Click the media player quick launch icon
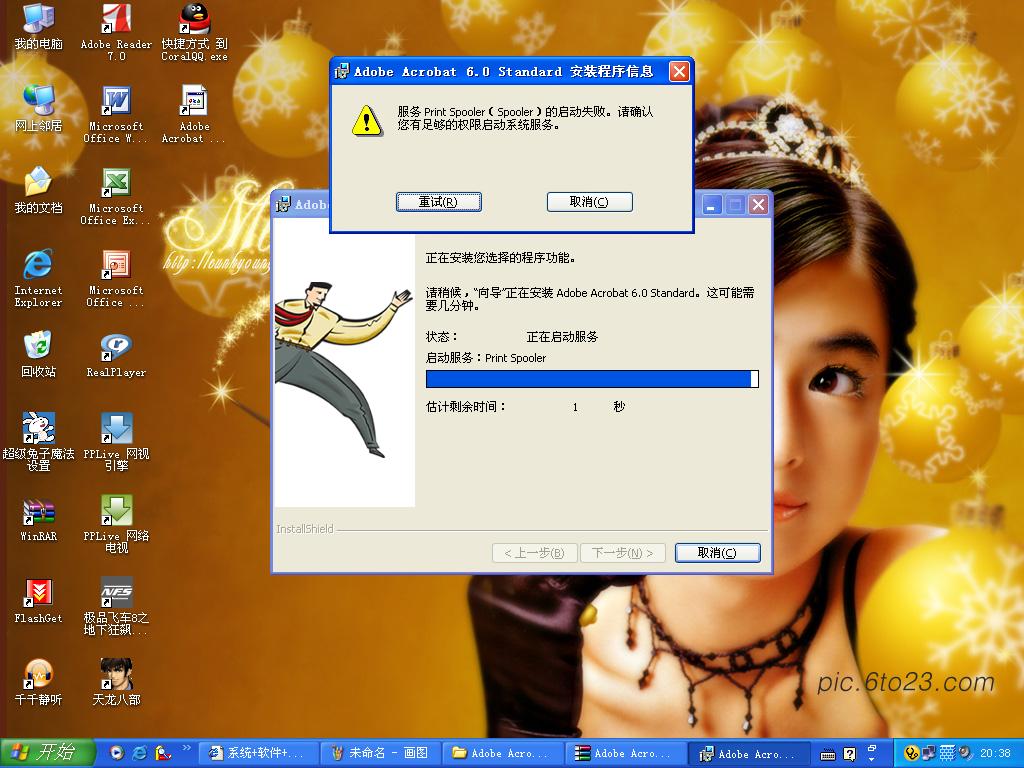The height and width of the screenshot is (768, 1024). coord(116,753)
